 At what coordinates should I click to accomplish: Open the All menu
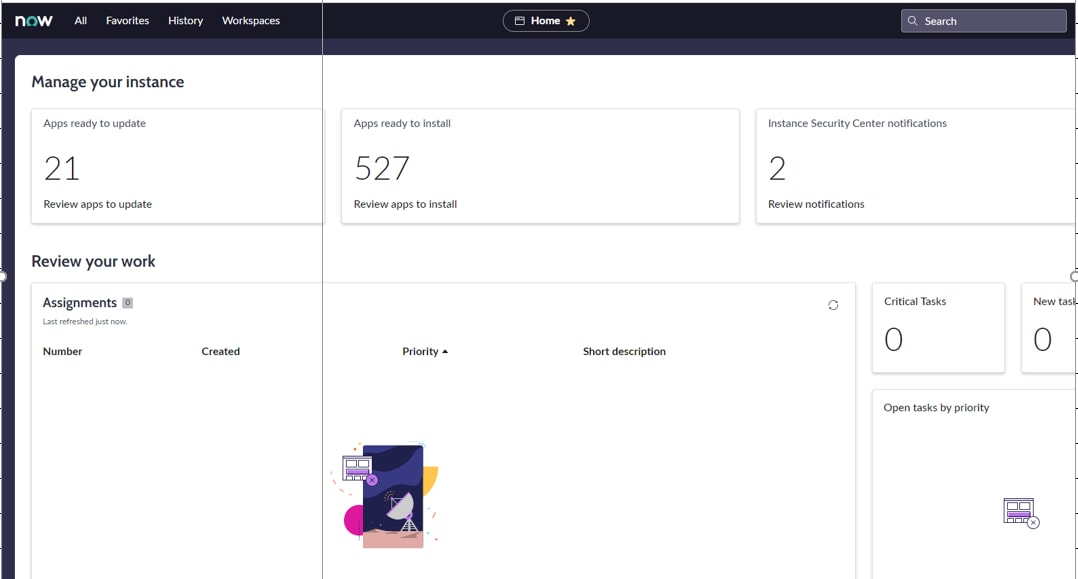(x=80, y=21)
